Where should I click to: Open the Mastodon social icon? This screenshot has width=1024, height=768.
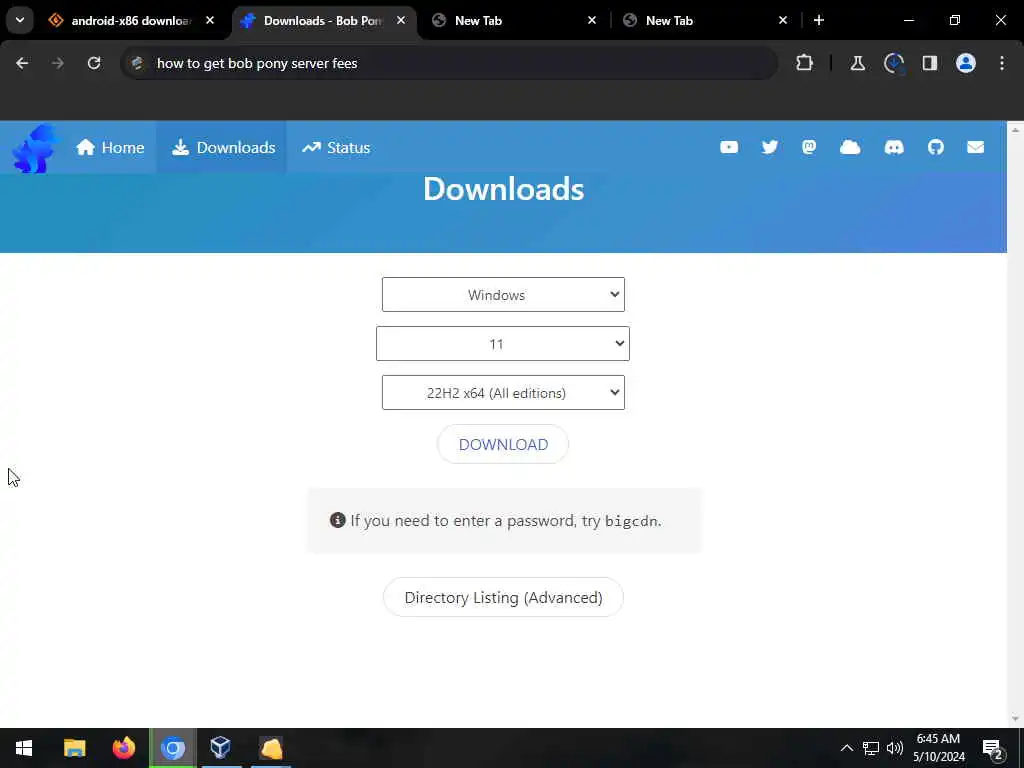[x=809, y=148]
